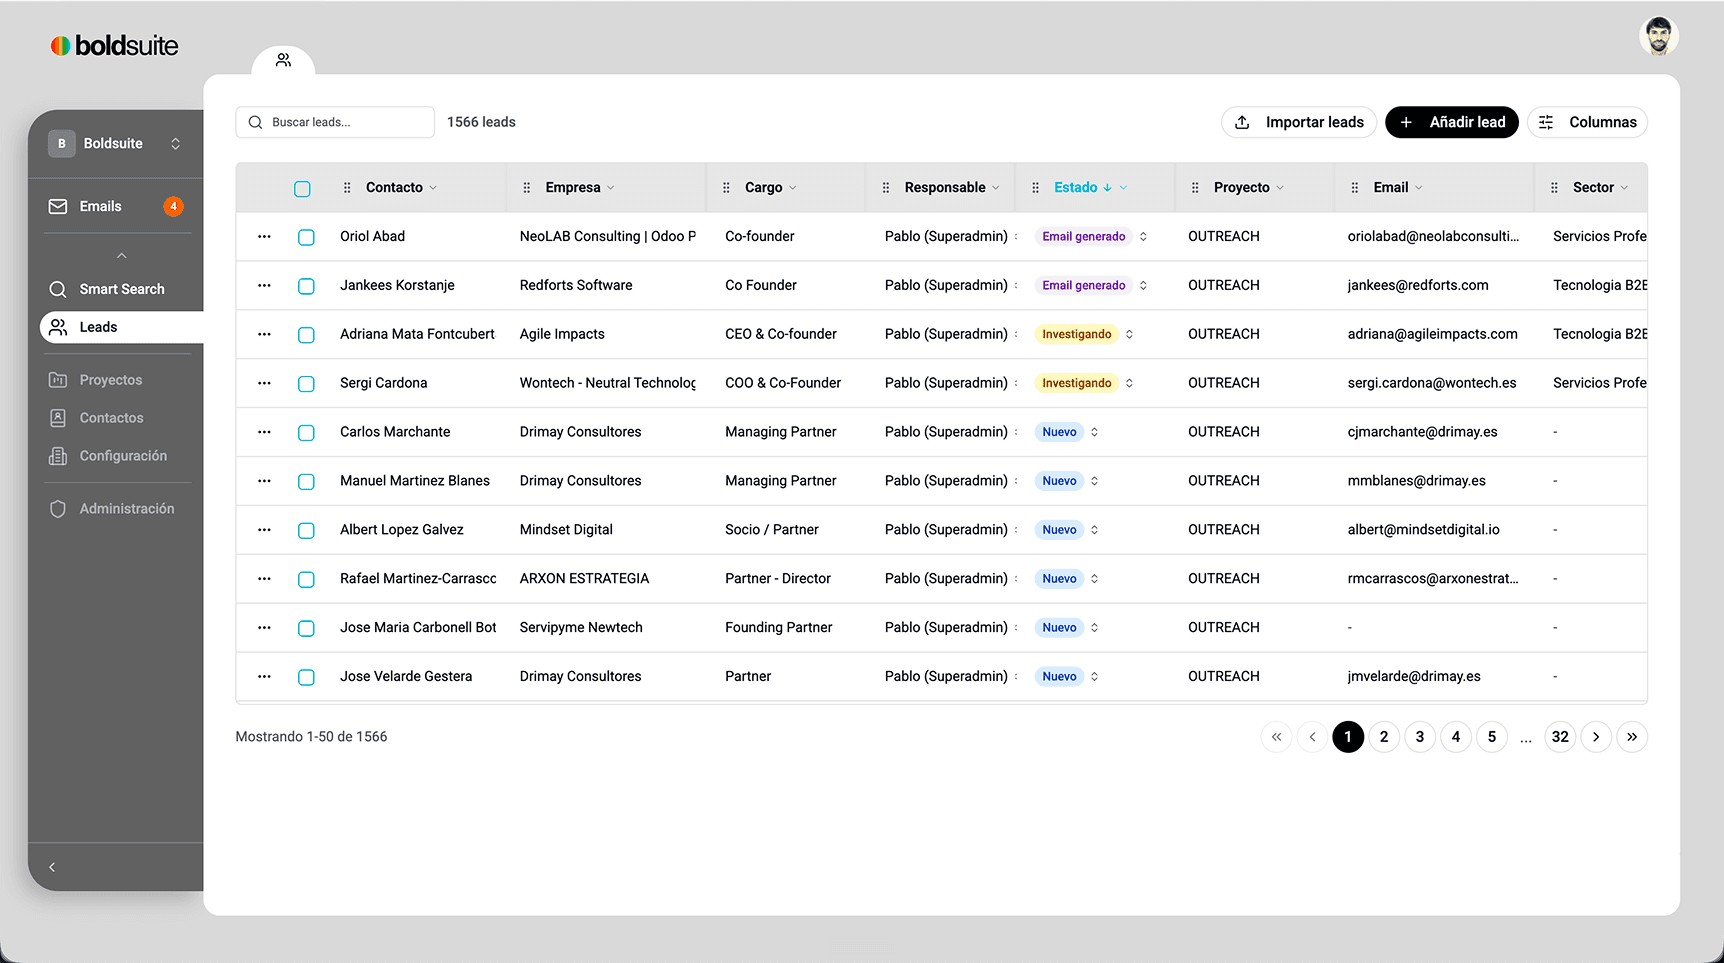Open row actions menu for Carlos Marchante

pyautogui.click(x=264, y=432)
